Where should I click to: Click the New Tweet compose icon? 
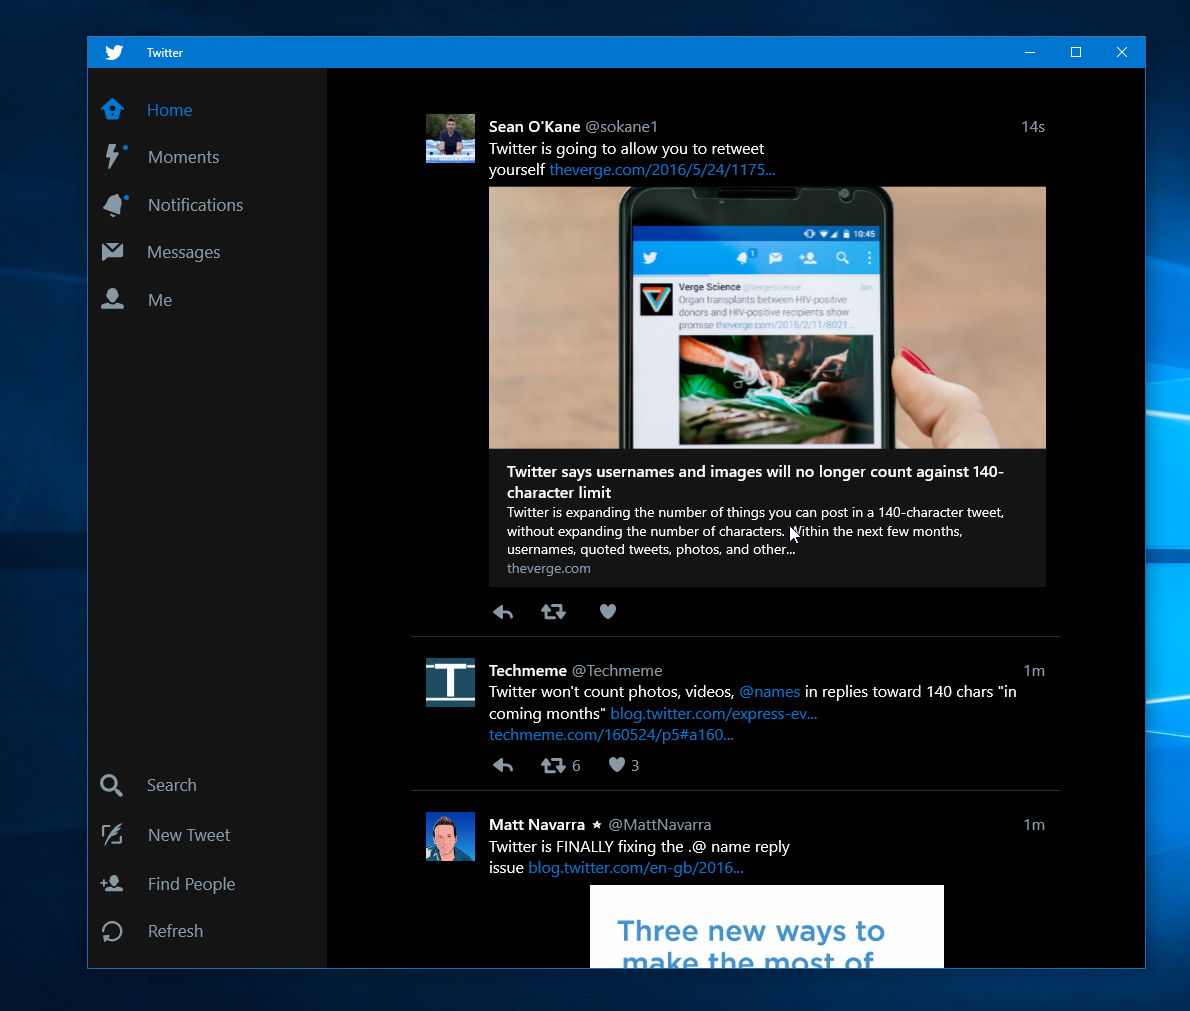112,834
